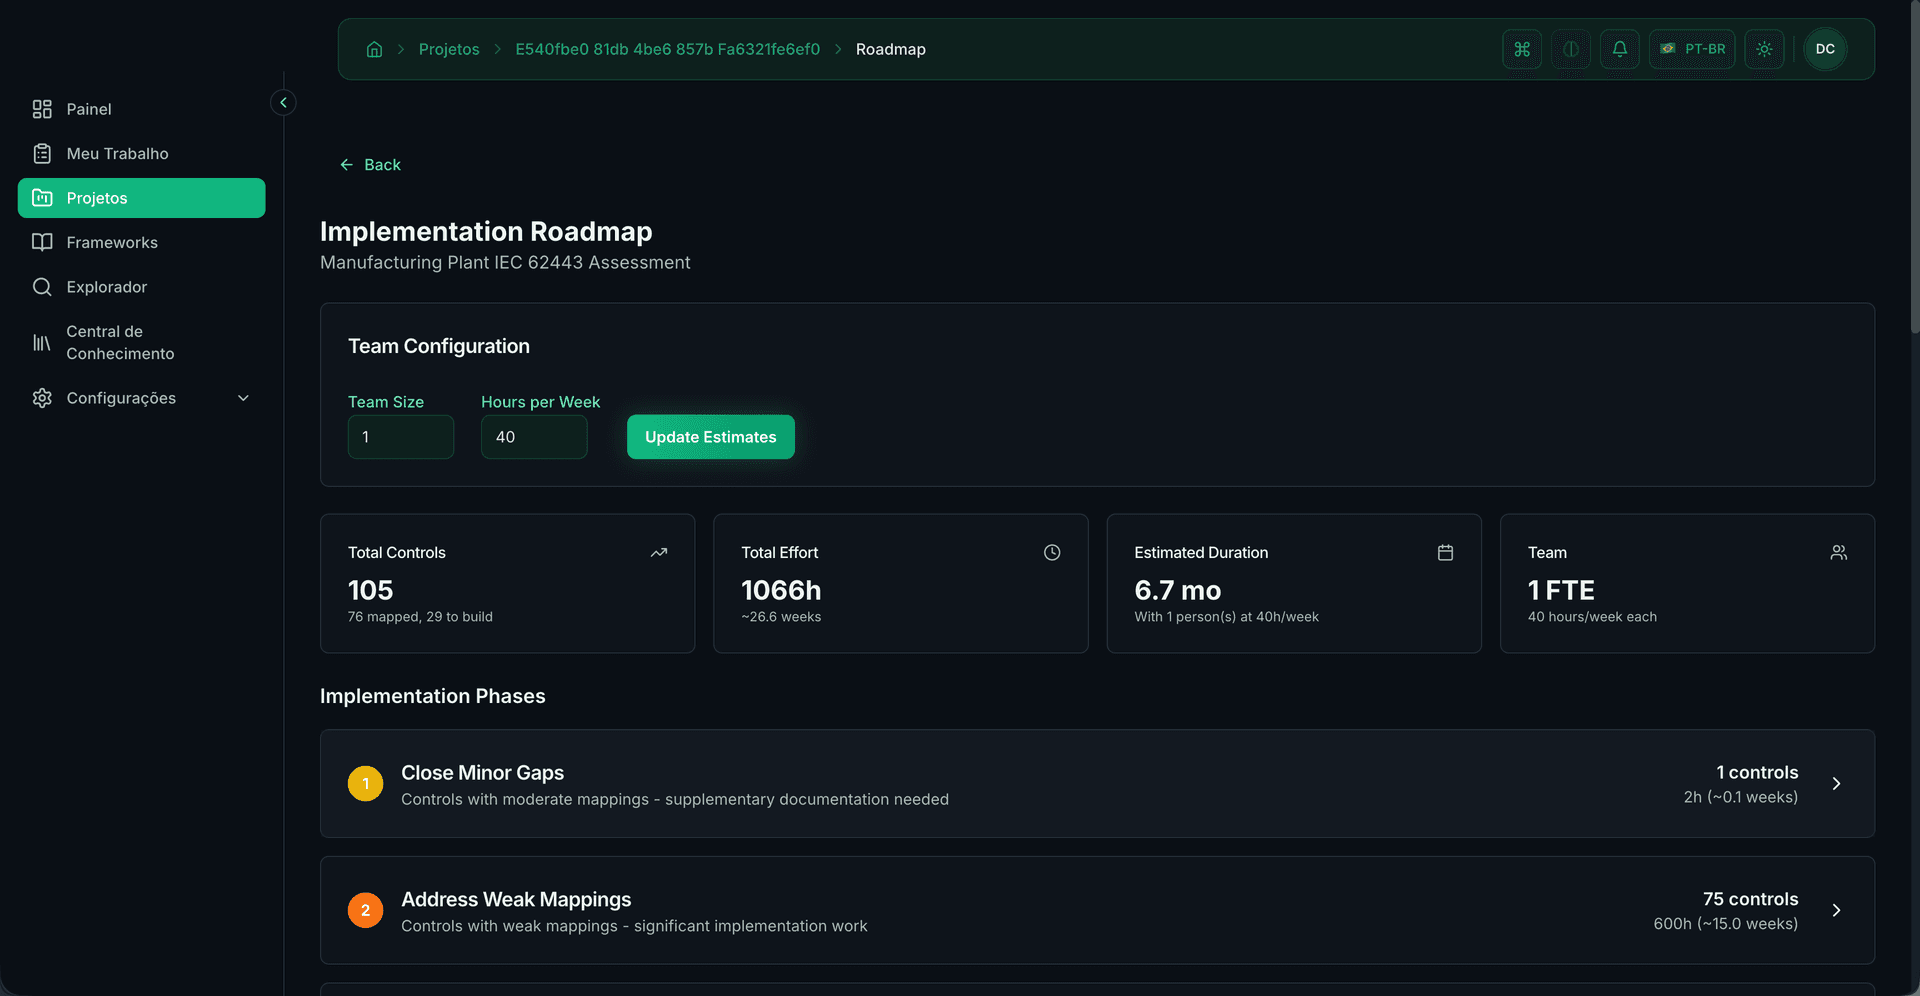The image size is (1920, 996).
Task: Expand the Close Minor Gaps phase
Action: pos(1835,784)
